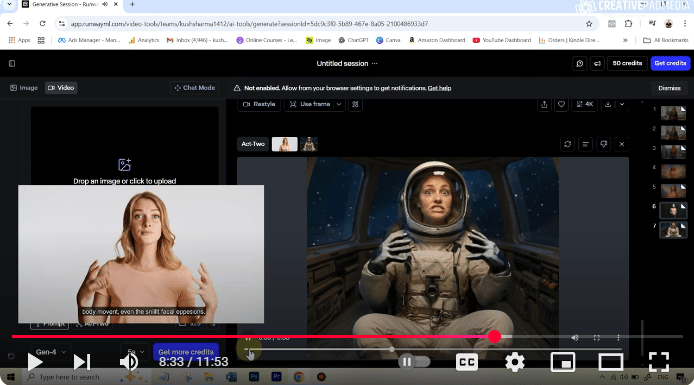The width and height of the screenshot is (694, 385).
Task: Open the announcements megaphone icon
Action: tap(597, 63)
